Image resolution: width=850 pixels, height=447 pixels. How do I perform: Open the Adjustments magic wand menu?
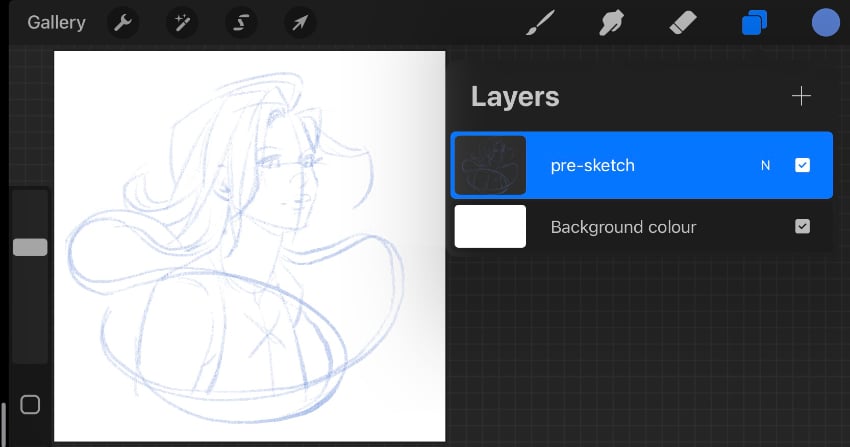click(x=182, y=23)
